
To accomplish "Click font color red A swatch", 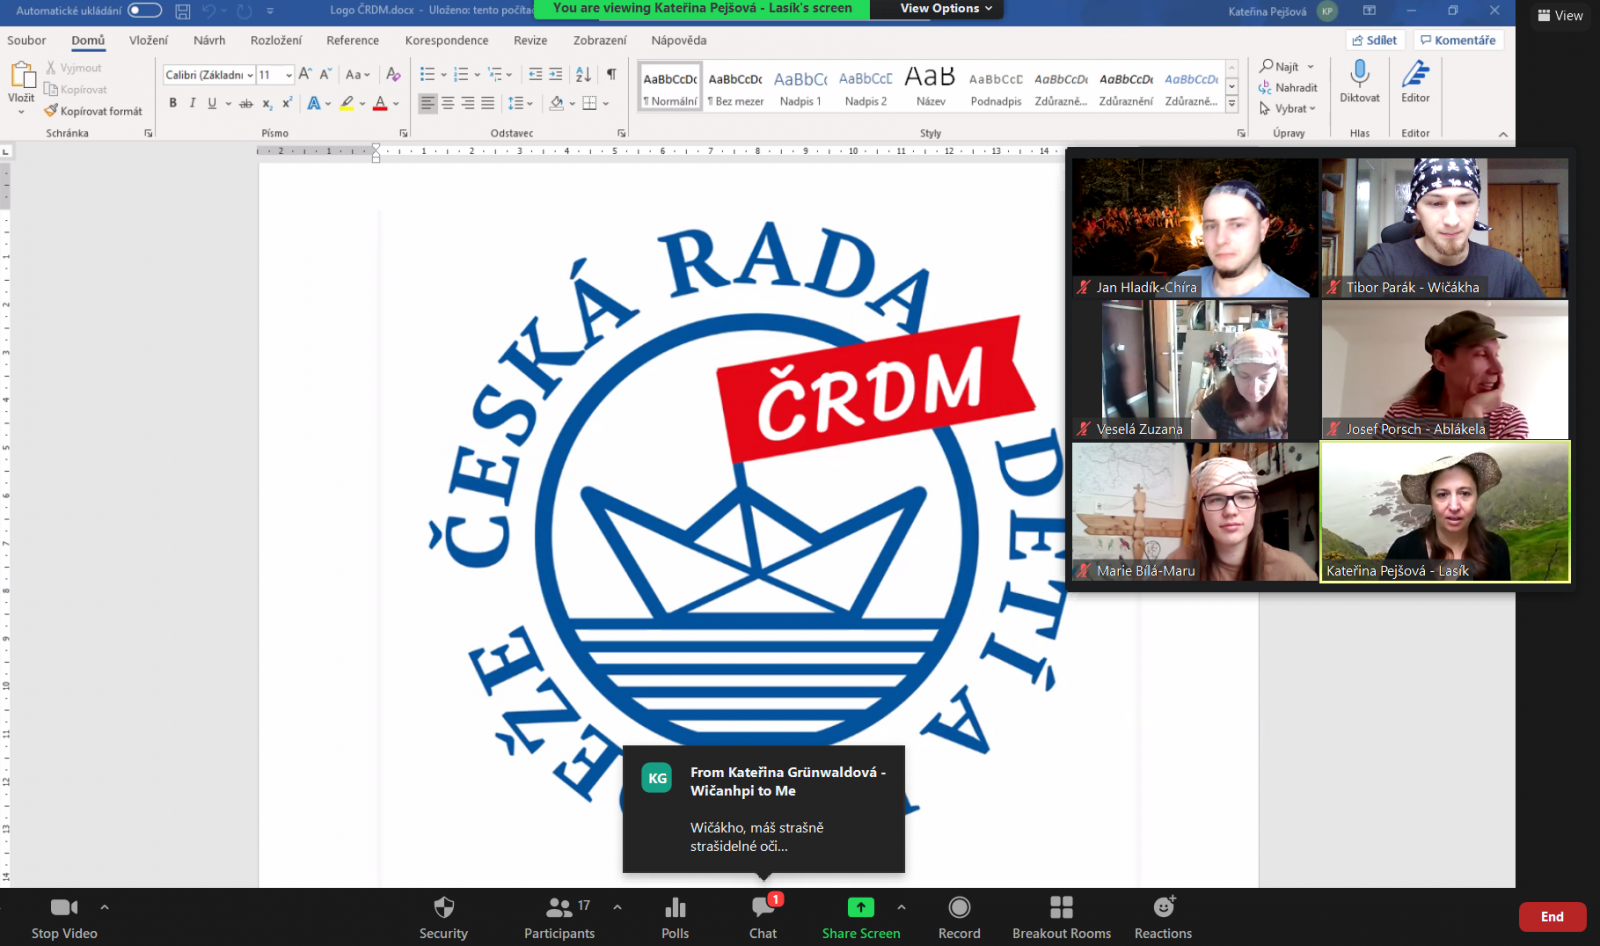I will point(380,103).
